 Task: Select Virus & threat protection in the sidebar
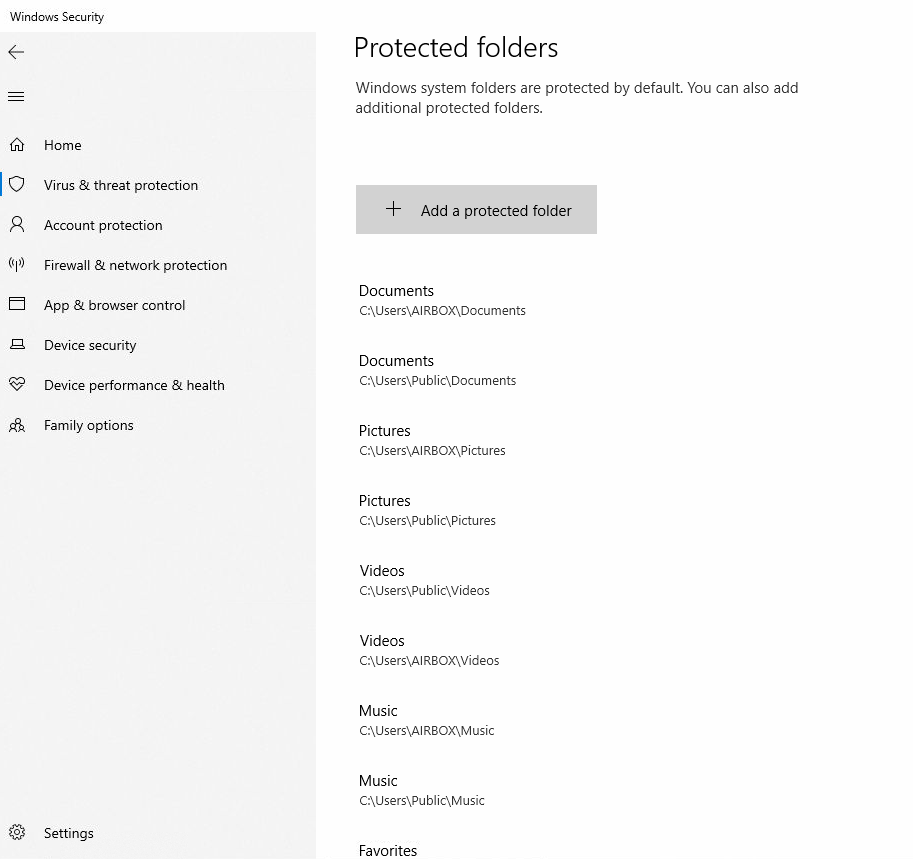point(121,185)
